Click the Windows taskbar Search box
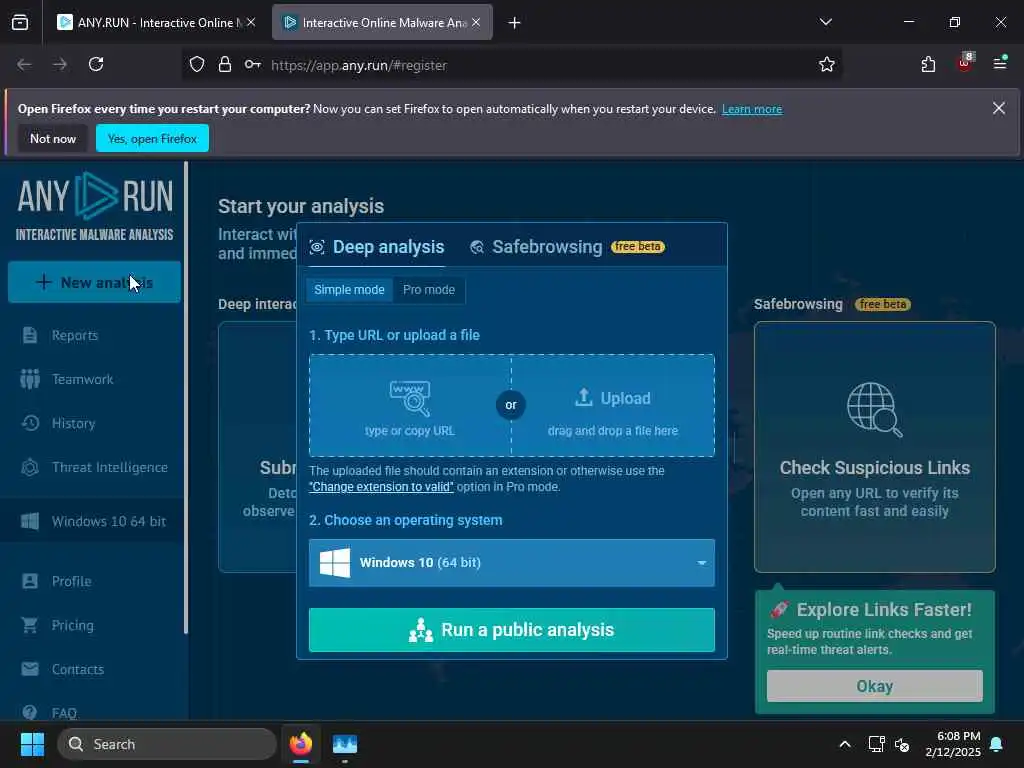This screenshot has width=1024, height=768. (167, 744)
